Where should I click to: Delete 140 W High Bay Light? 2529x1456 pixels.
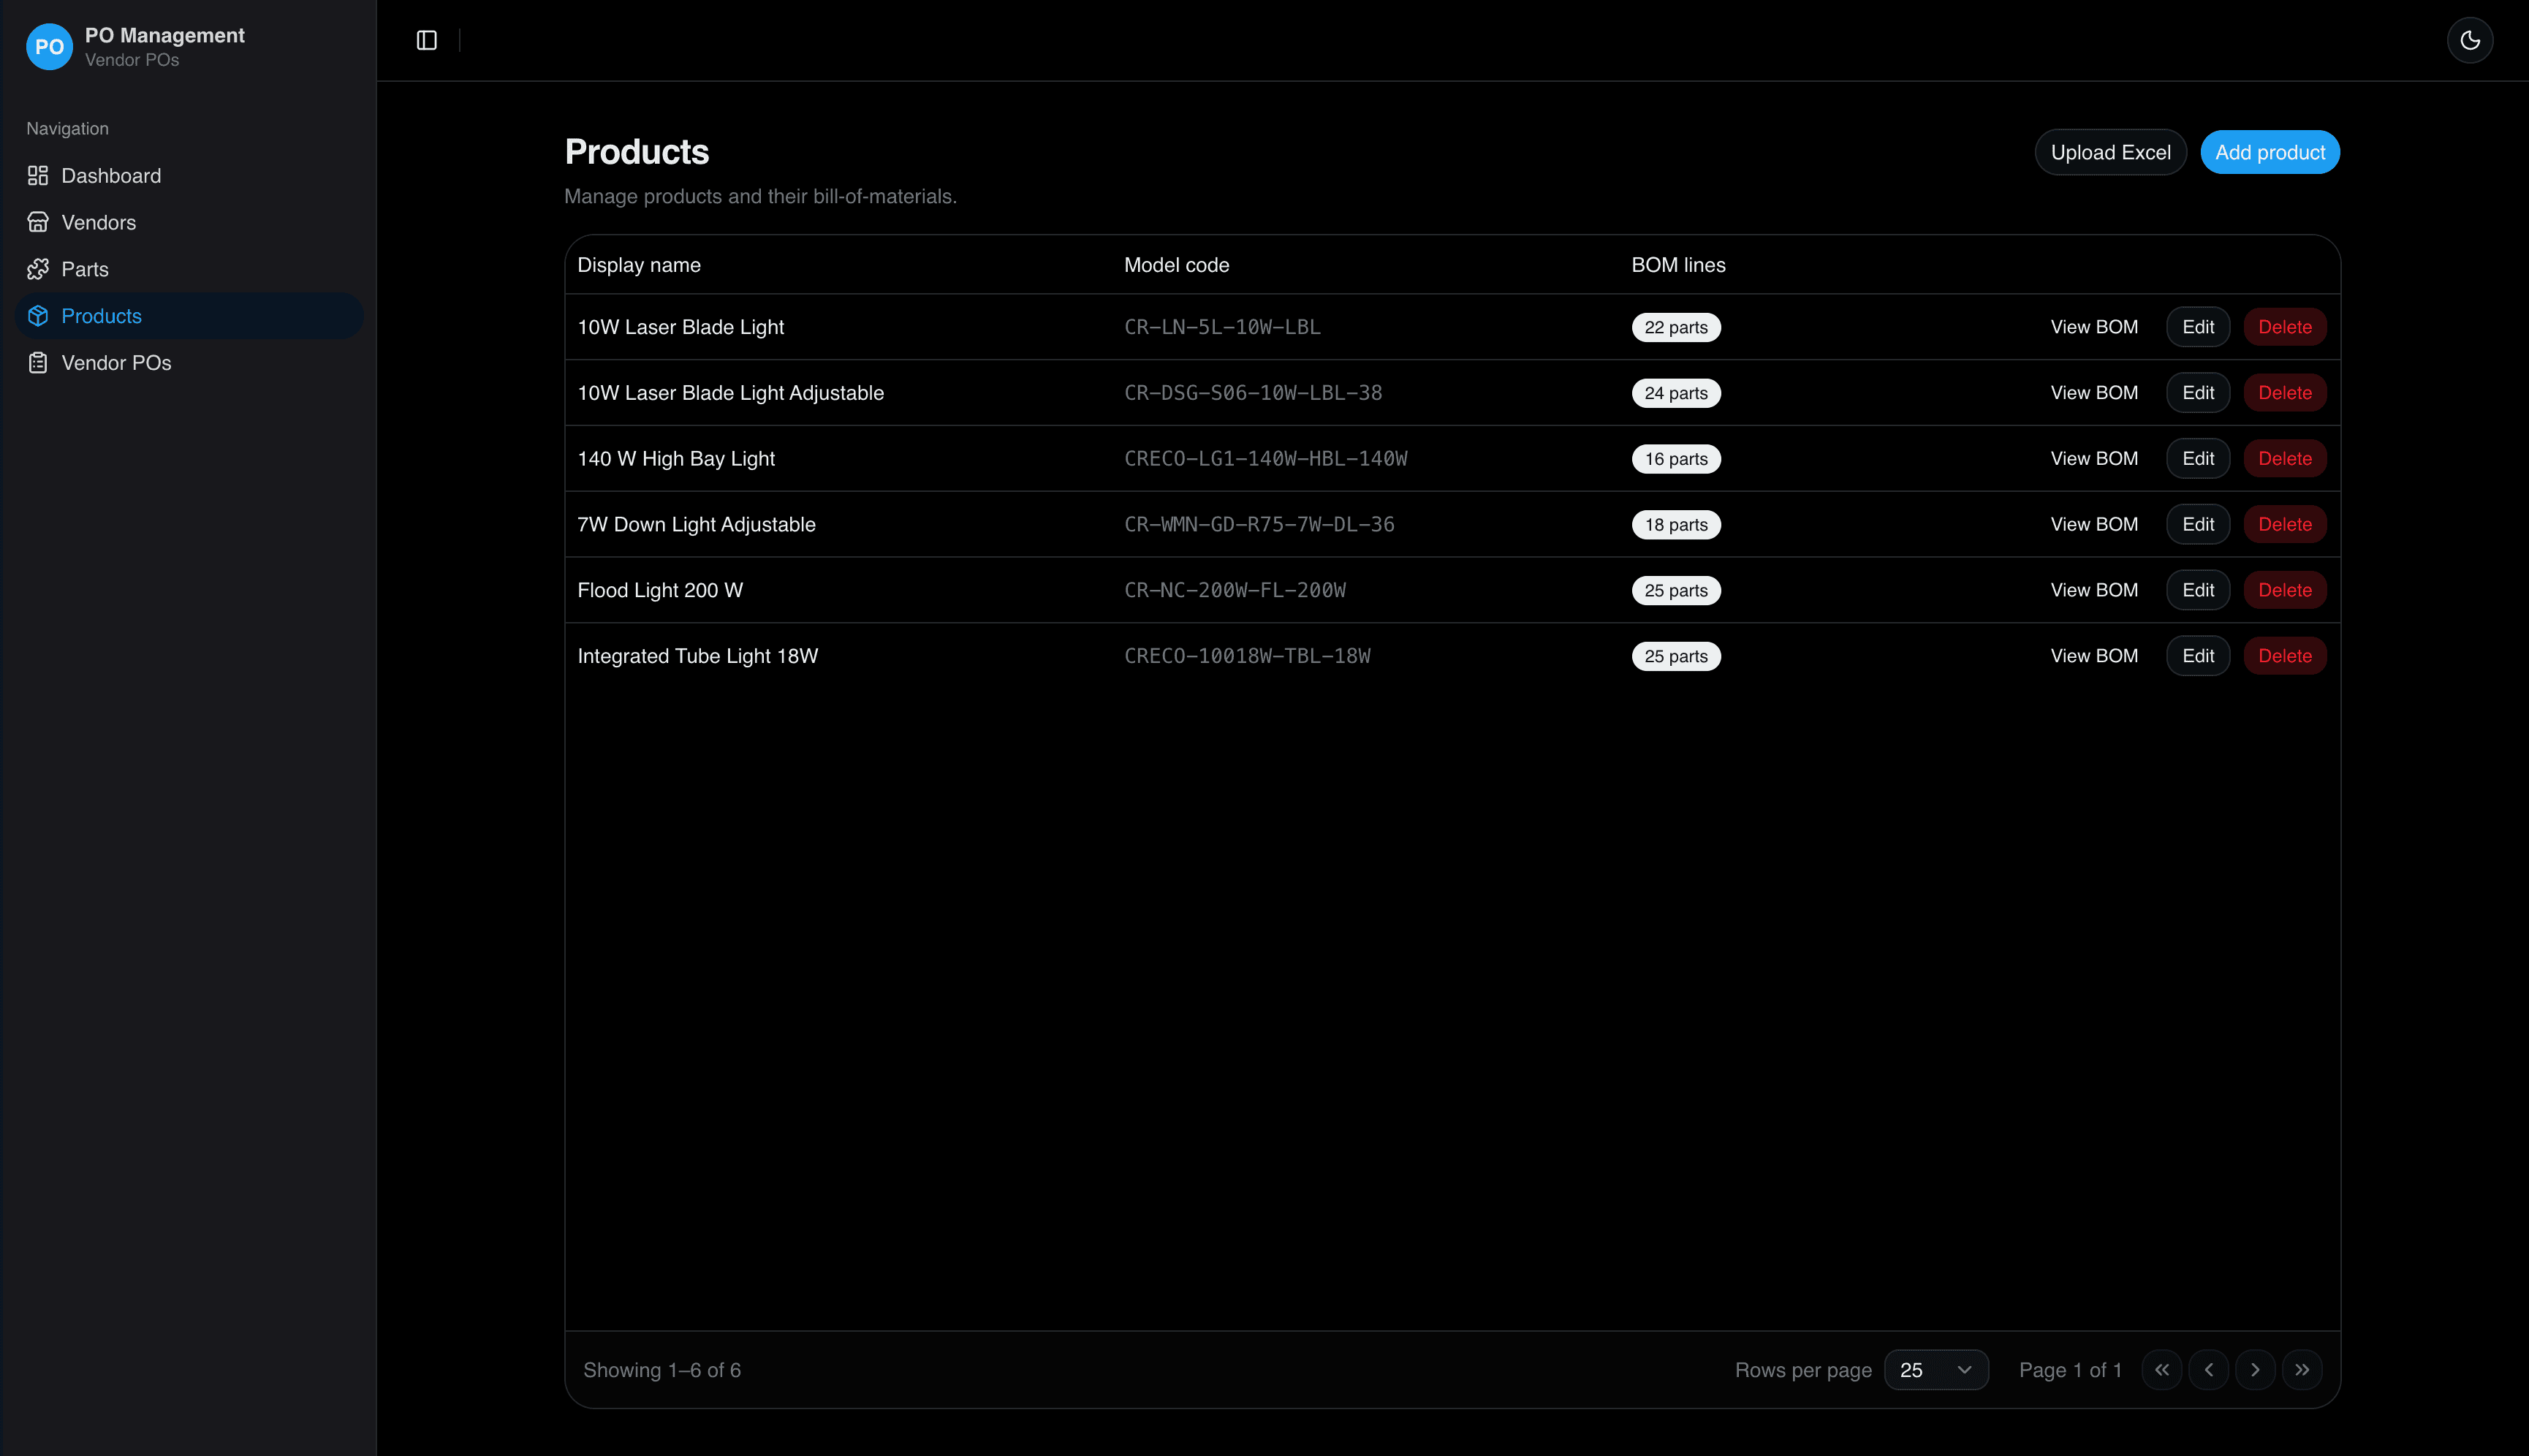[2285, 458]
